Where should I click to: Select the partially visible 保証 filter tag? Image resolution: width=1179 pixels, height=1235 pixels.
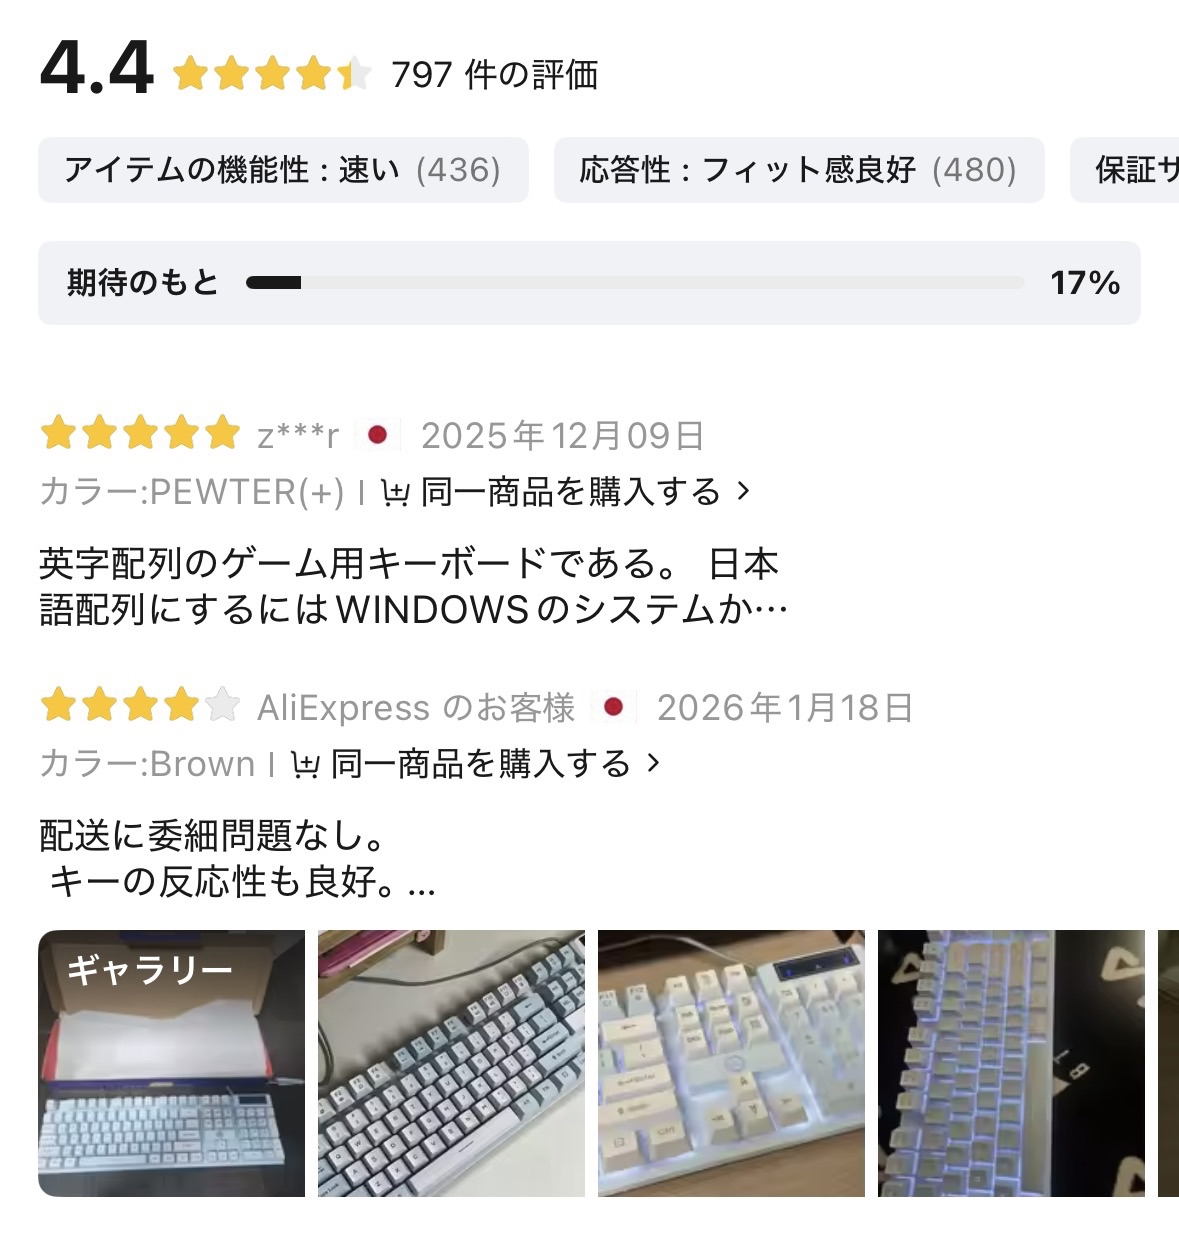1125,170
